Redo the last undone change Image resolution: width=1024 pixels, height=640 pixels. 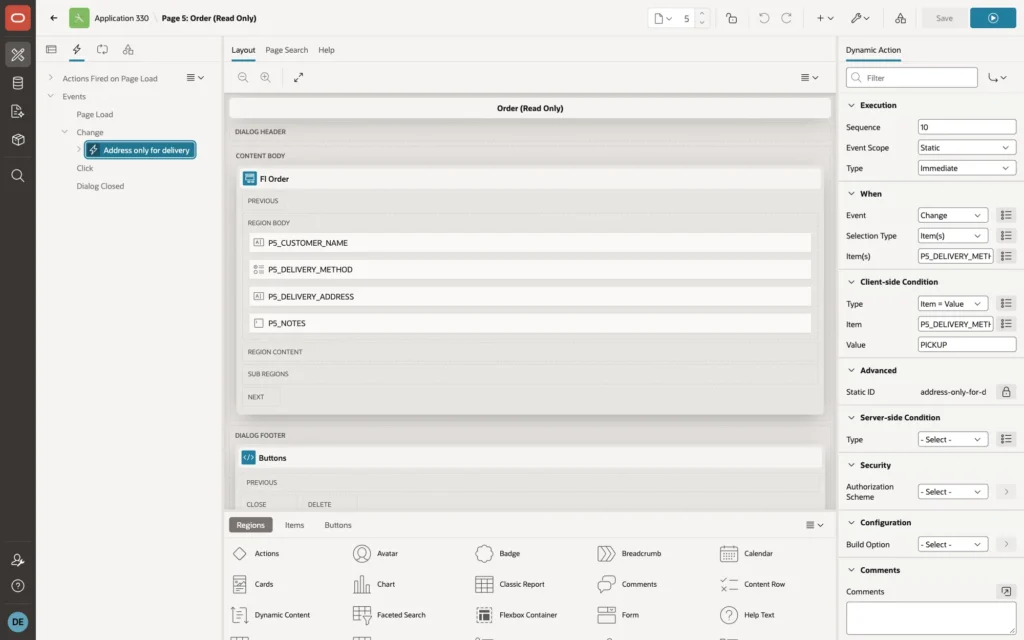pos(786,18)
